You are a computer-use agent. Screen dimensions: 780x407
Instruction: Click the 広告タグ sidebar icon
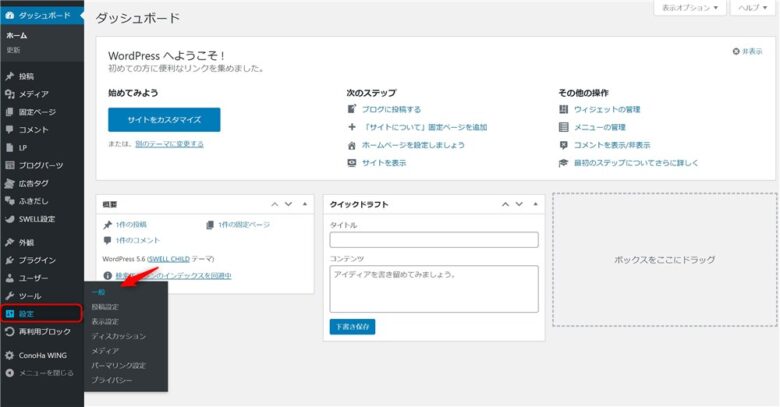coord(9,183)
